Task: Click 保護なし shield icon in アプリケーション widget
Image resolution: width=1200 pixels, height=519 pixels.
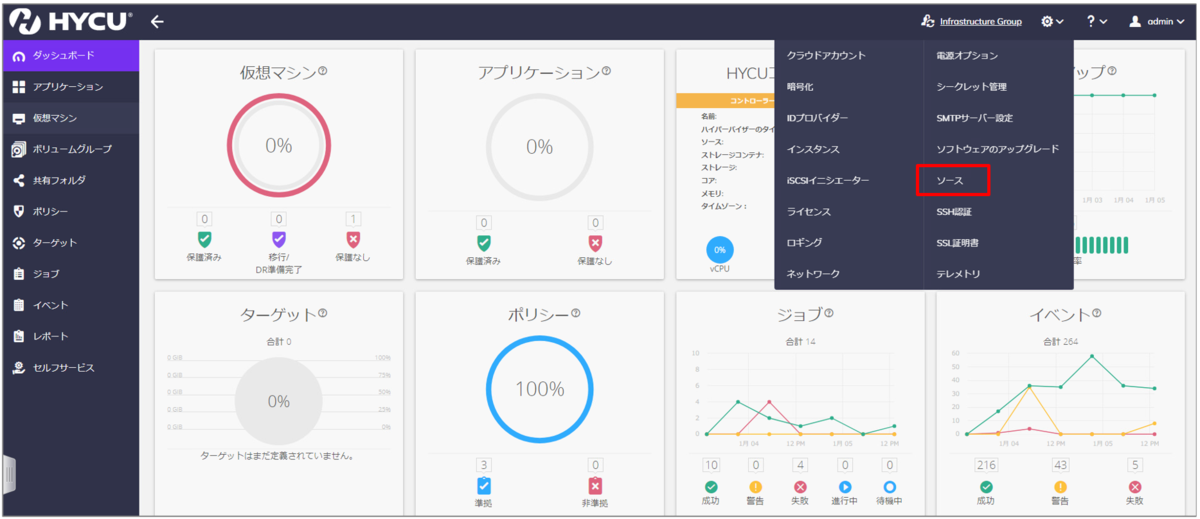Action: [595, 243]
